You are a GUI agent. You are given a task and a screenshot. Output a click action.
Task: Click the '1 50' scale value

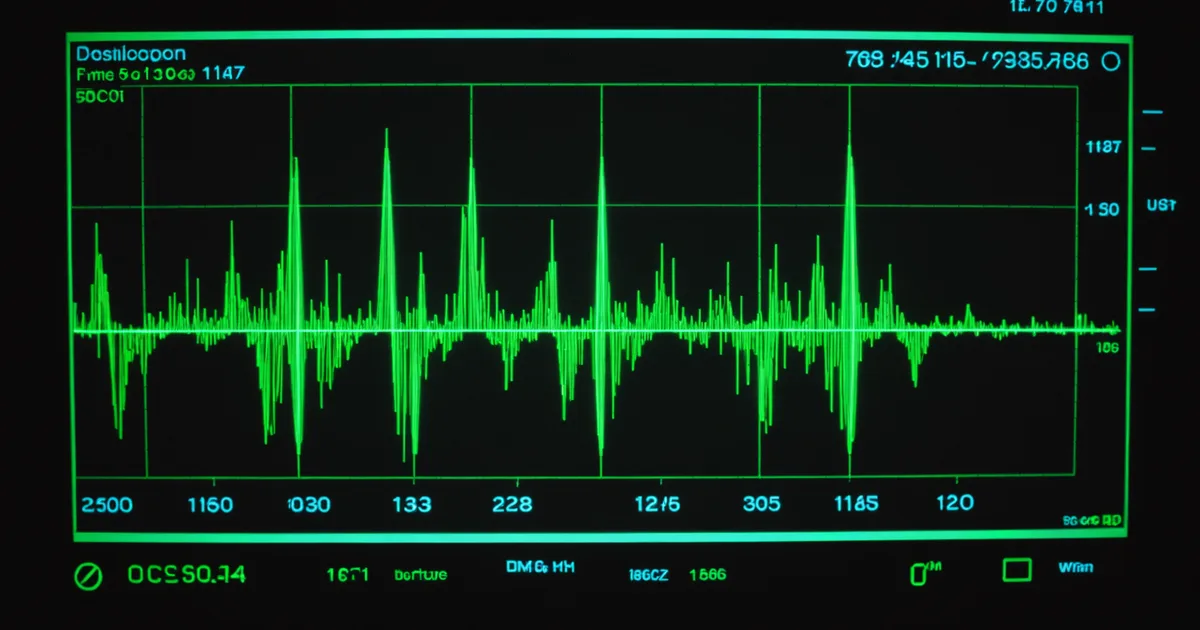(1102, 210)
